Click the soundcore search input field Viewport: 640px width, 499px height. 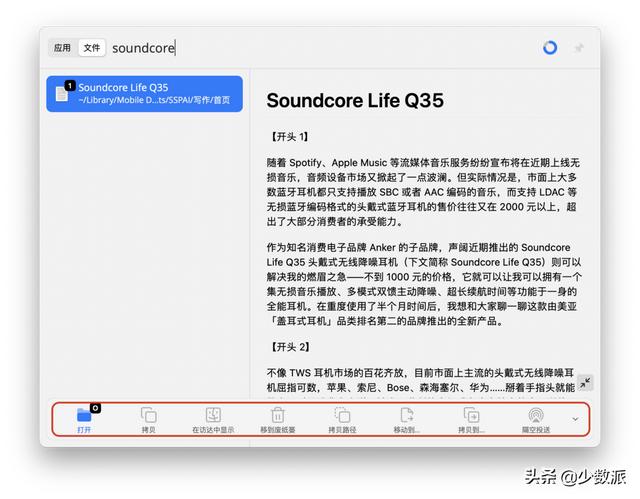click(318, 48)
